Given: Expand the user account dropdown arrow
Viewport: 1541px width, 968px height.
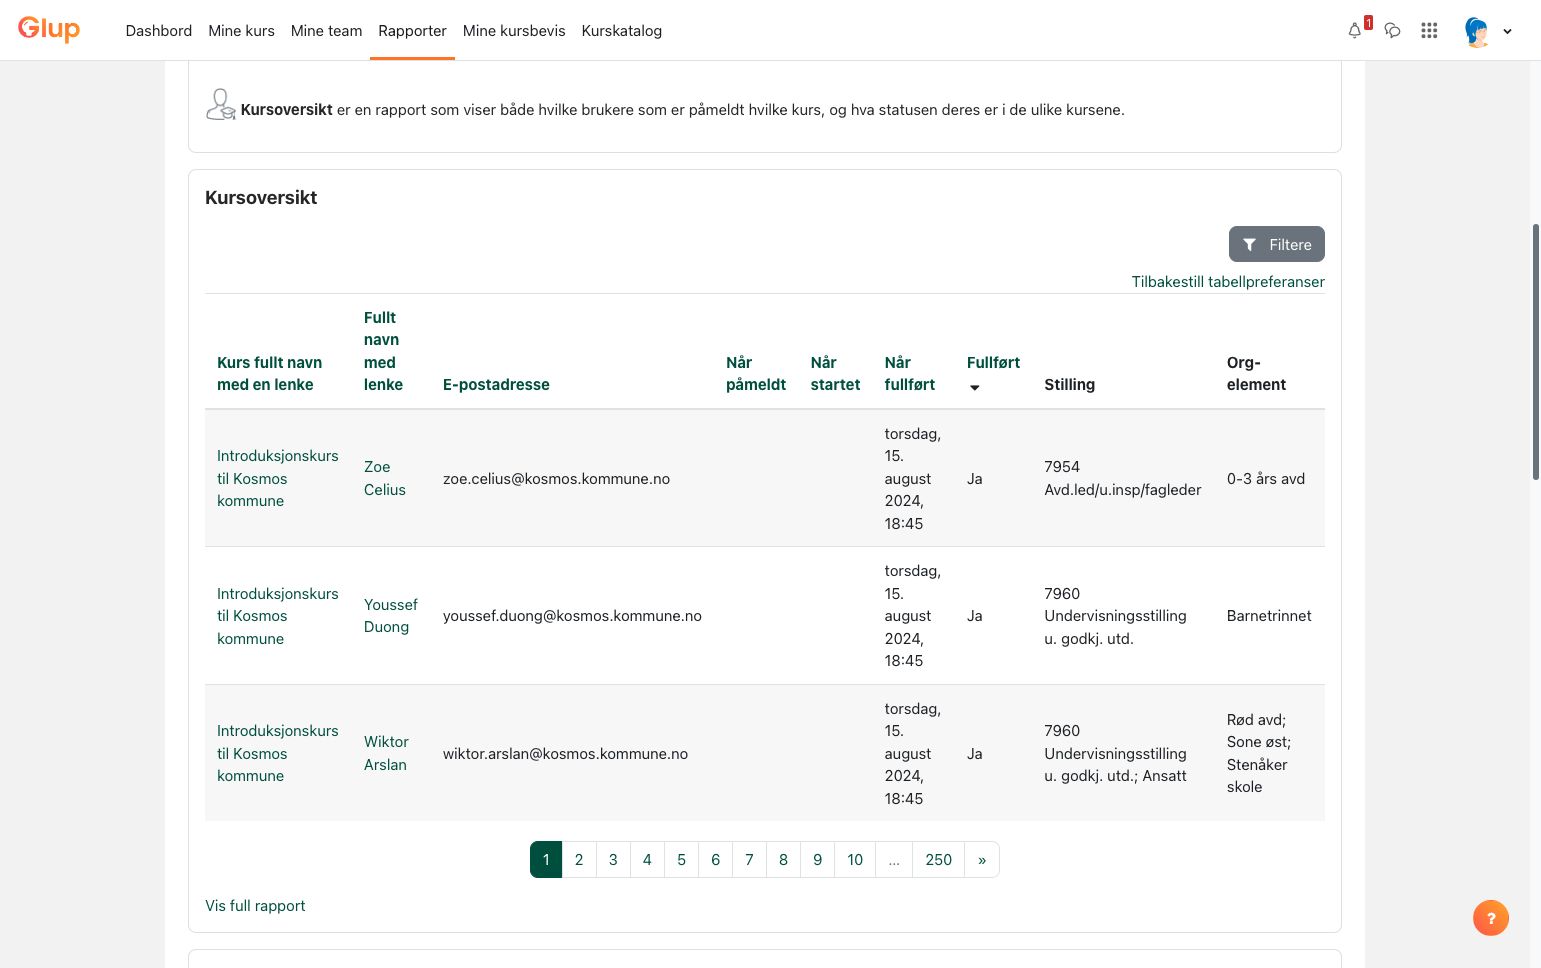Looking at the screenshot, I should click(1507, 31).
